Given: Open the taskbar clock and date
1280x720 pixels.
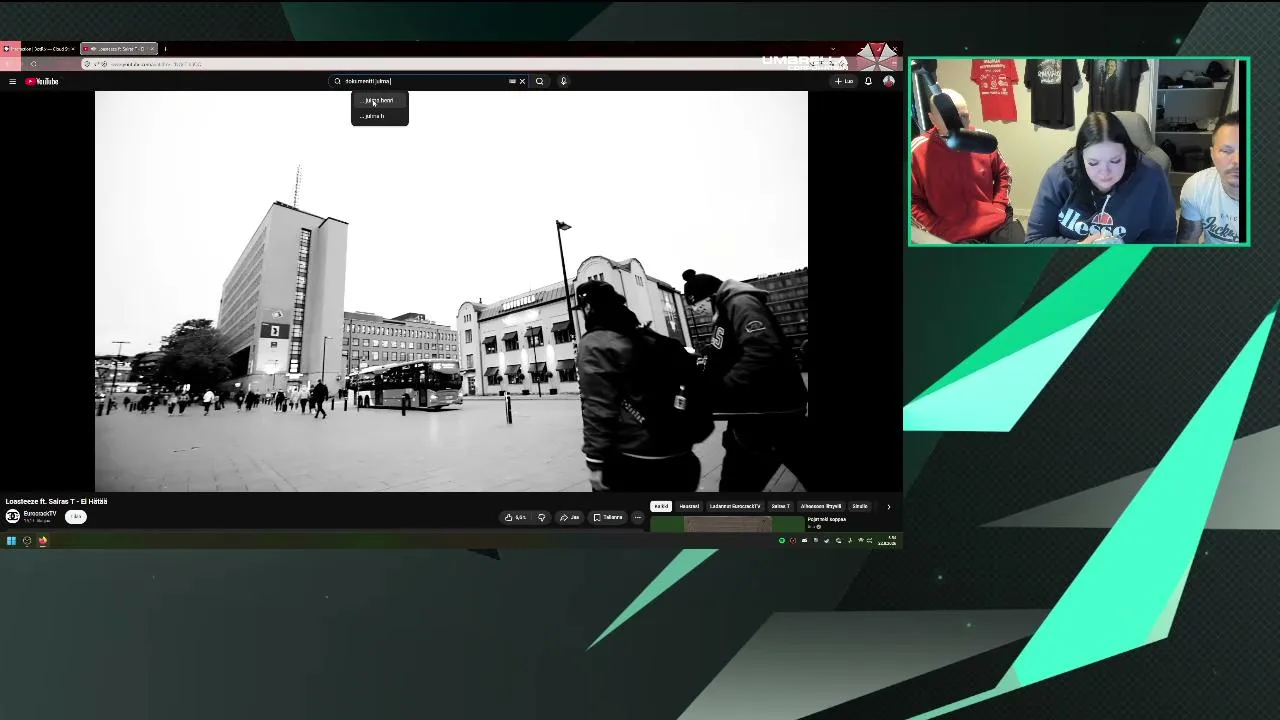Looking at the screenshot, I should (x=887, y=541).
